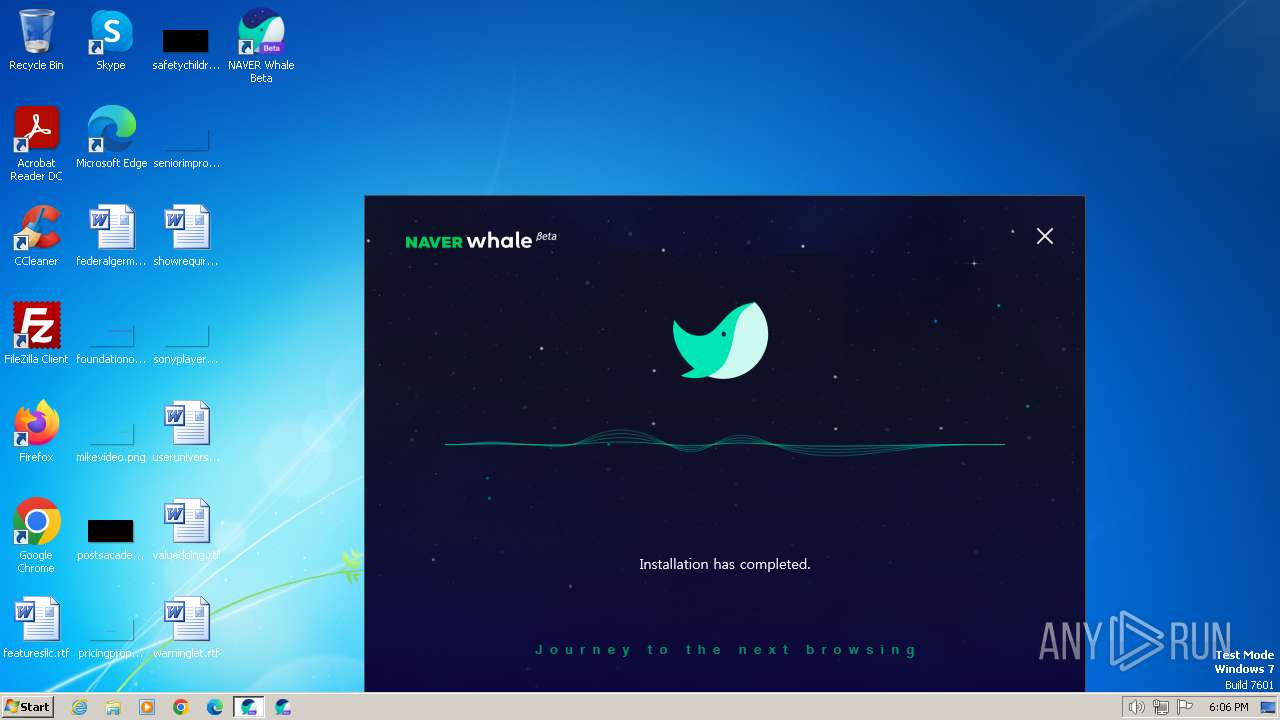The image size is (1280, 720).
Task: Select the useruniver... Word document
Action: pyautogui.click(x=186, y=432)
